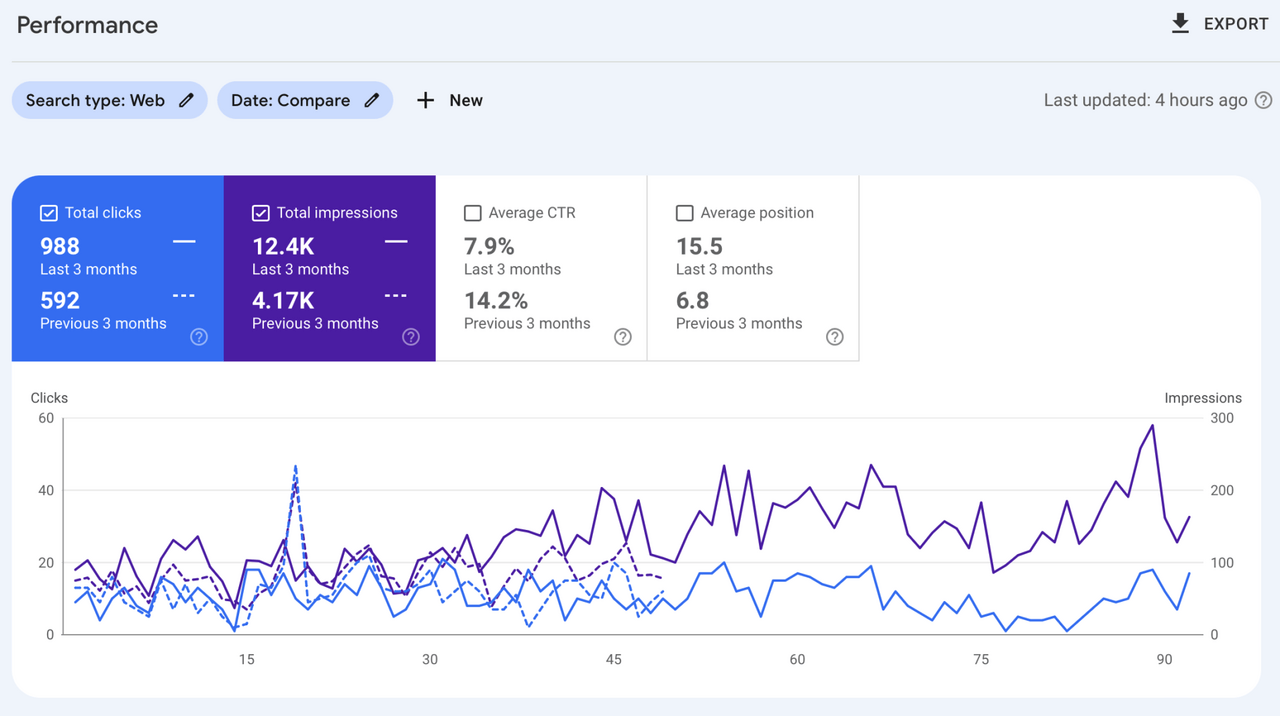Click pencil icon on Date: Compare chip
Screen dimensions: 1280x716
click(372, 100)
